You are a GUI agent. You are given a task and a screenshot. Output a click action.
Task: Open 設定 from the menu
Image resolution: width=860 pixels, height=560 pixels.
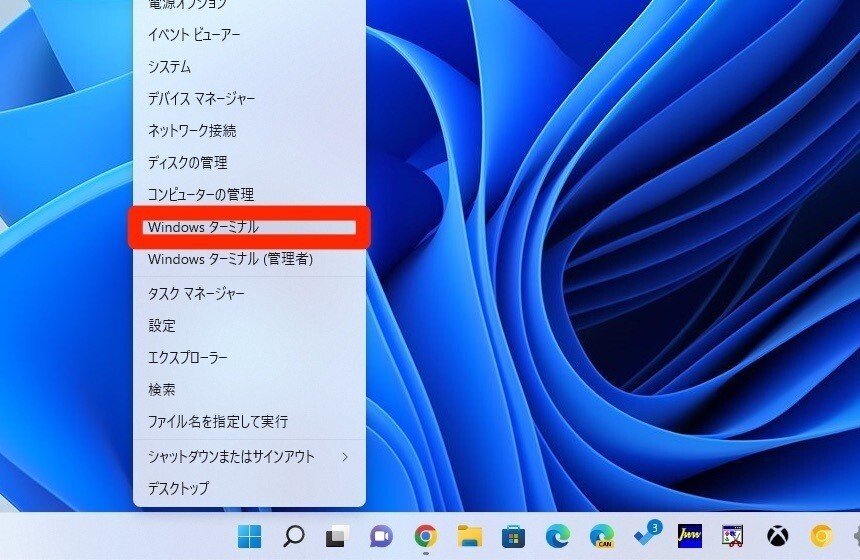coord(162,326)
